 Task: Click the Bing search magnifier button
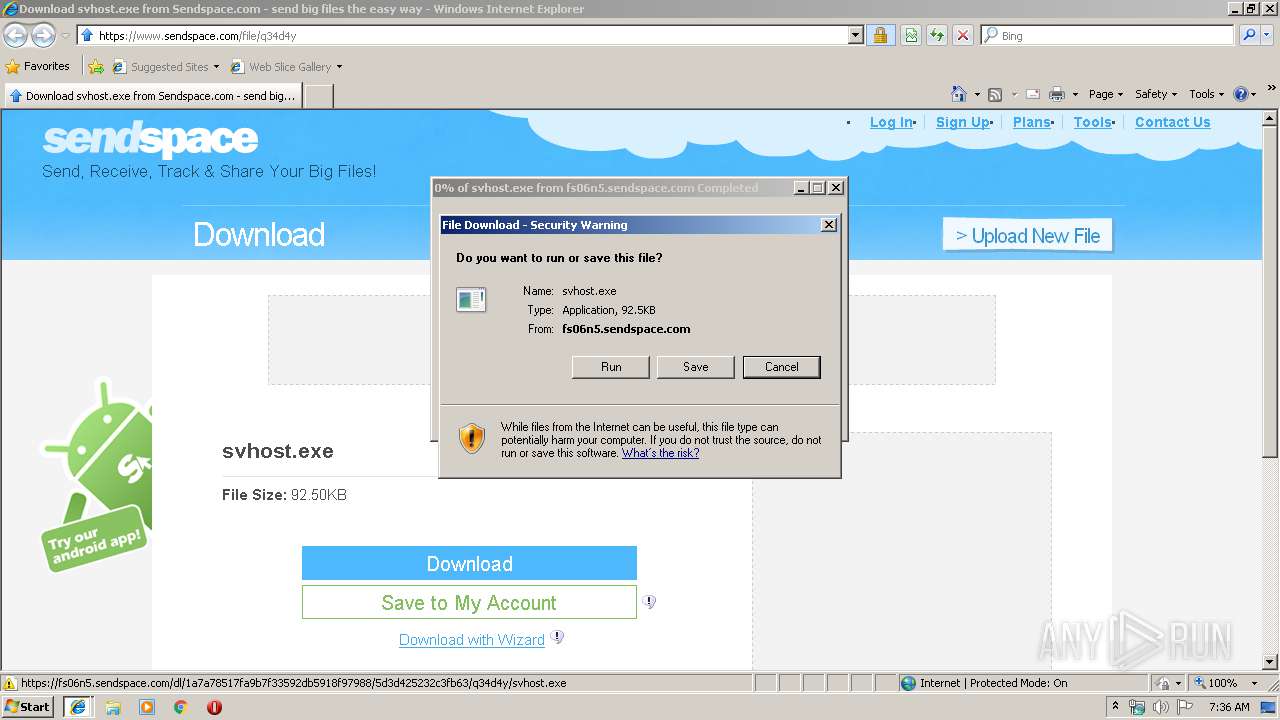pos(1247,35)
